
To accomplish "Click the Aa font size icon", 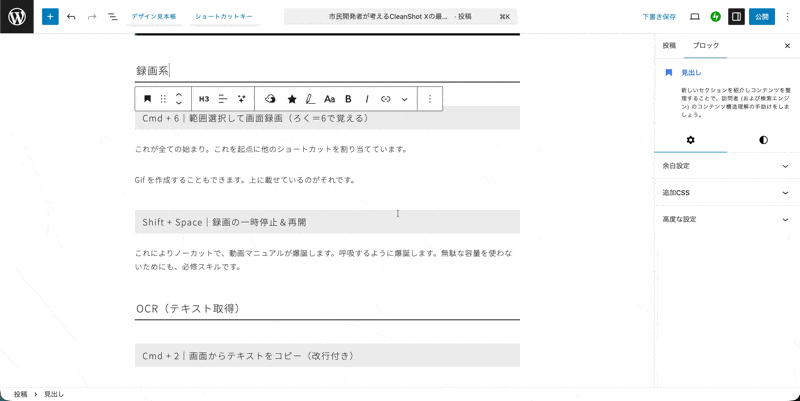I will (330, 99).
